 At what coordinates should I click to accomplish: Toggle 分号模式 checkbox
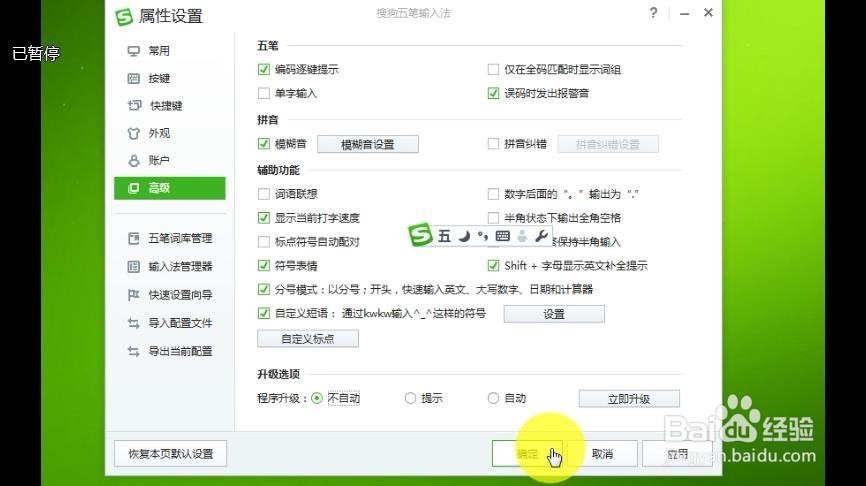pyautogui.click(x=263, y=289)
